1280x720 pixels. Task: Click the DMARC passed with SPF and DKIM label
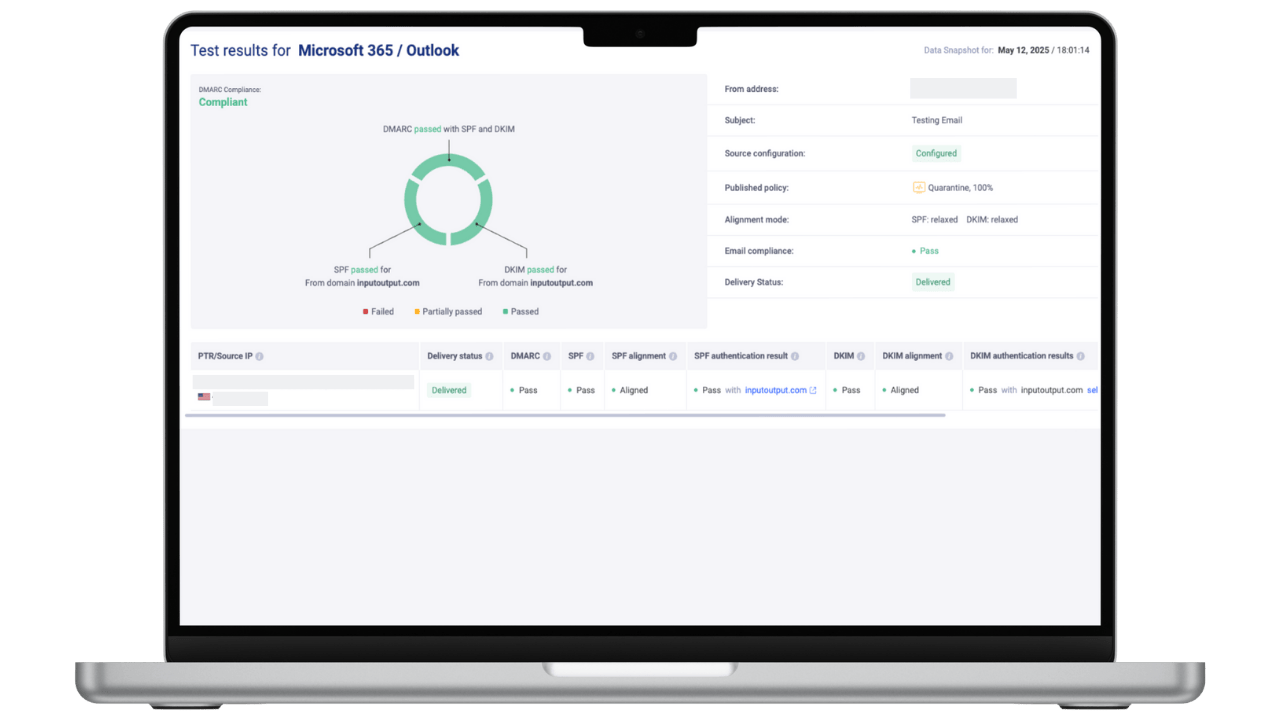coord(449,129)
